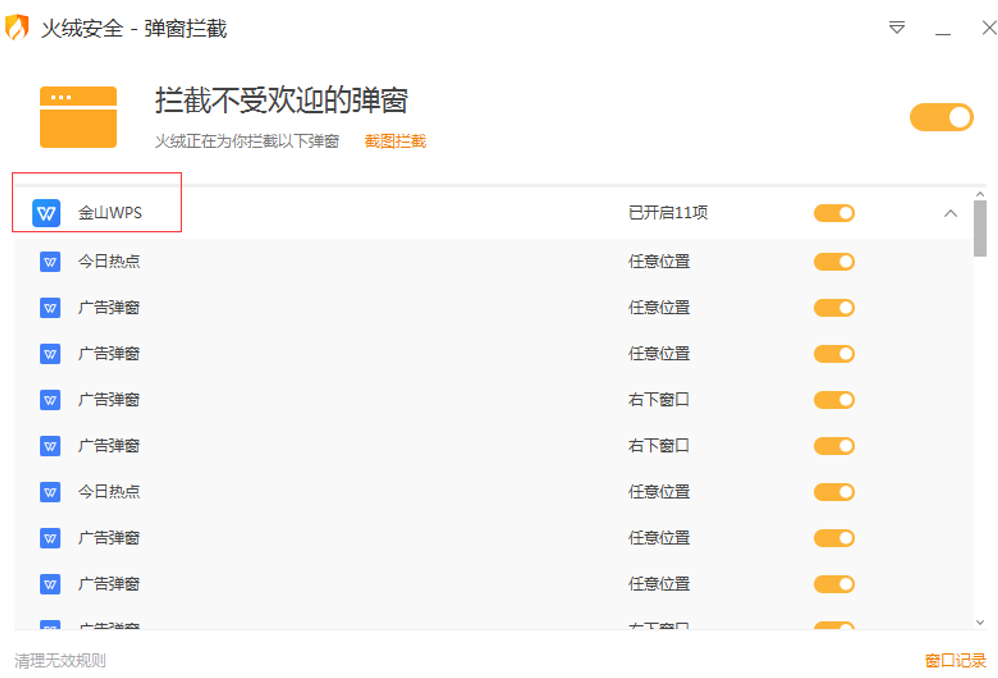Click the 清理无效规则 link
This screenshot has width=998, height=678.
60,661
